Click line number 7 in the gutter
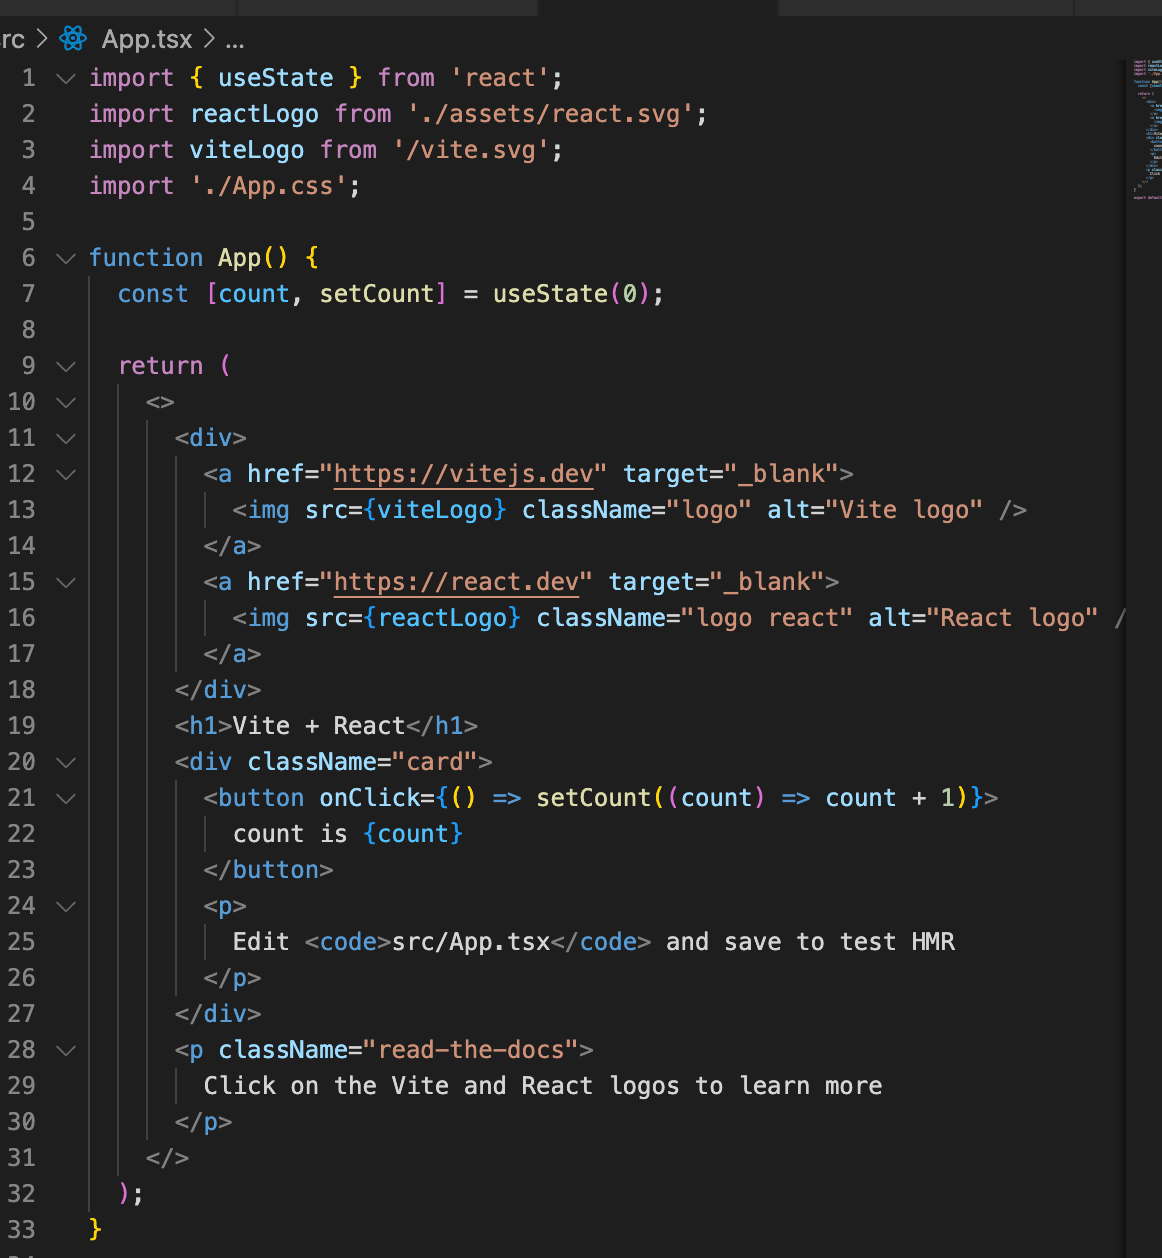Screen dimensions: 1162x1258 point(28,293)
